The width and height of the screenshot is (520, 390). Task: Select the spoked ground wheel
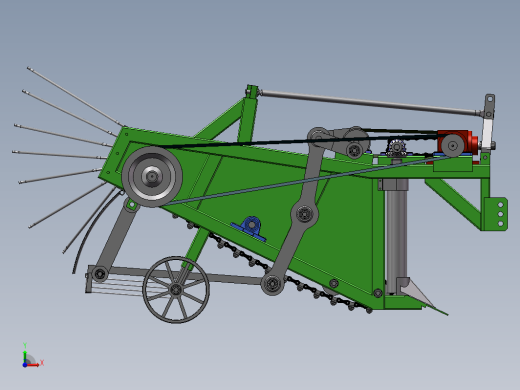(x=176, y=289)
